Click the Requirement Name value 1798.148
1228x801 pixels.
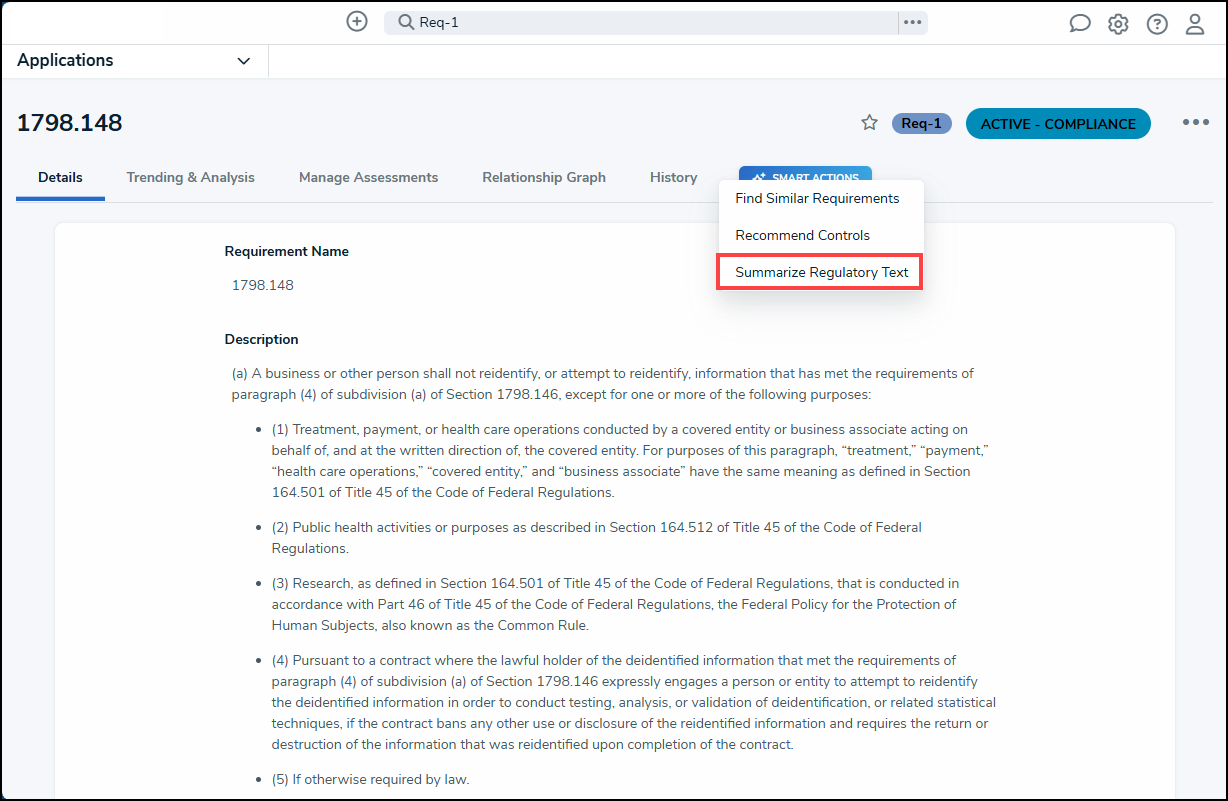click(x=263, y=285)
